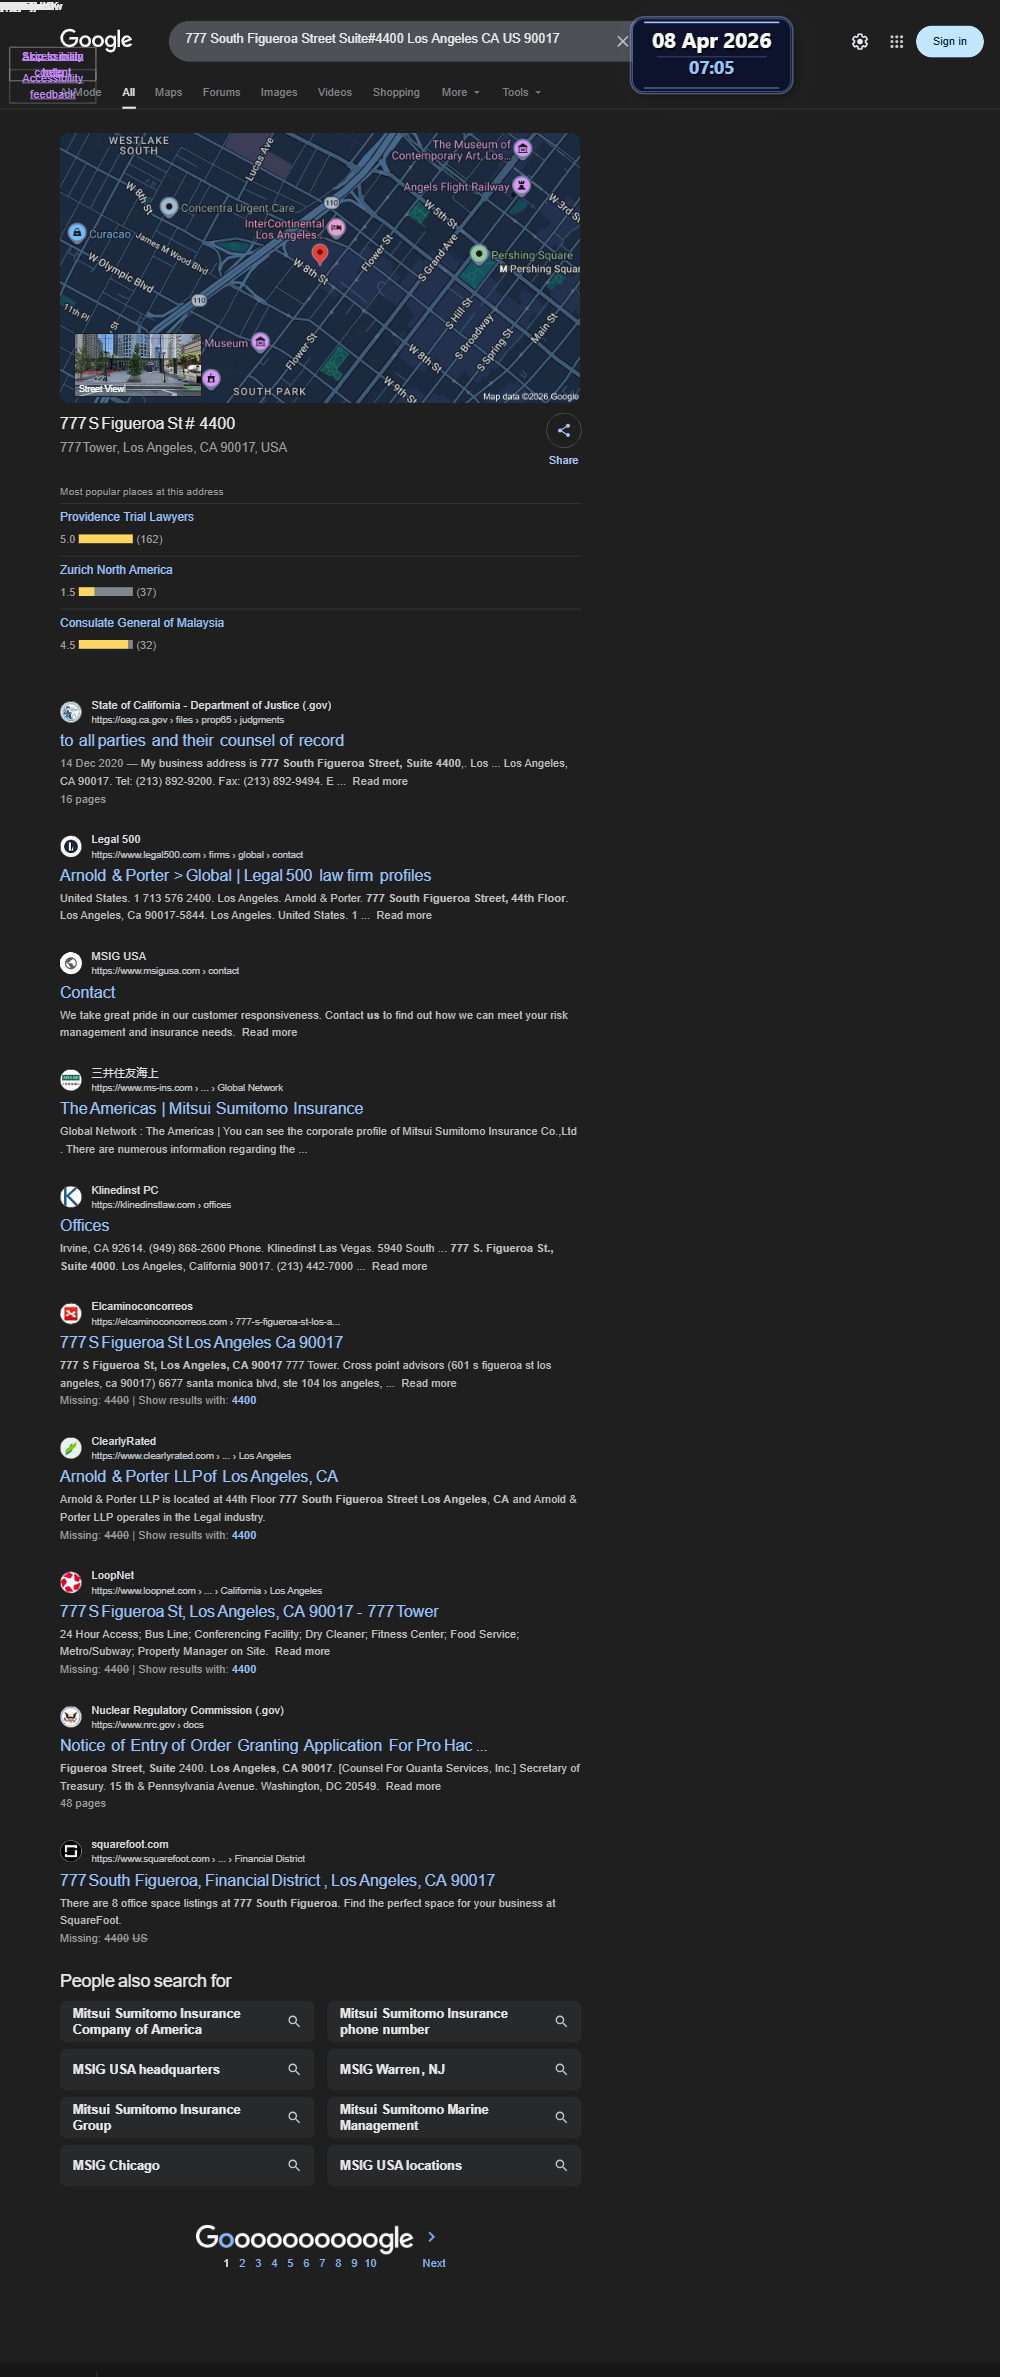The width and height of the screenshot is (1012, 2377).
Task: Search MSIG USA headquarters suggestion
Action: 187,2069
